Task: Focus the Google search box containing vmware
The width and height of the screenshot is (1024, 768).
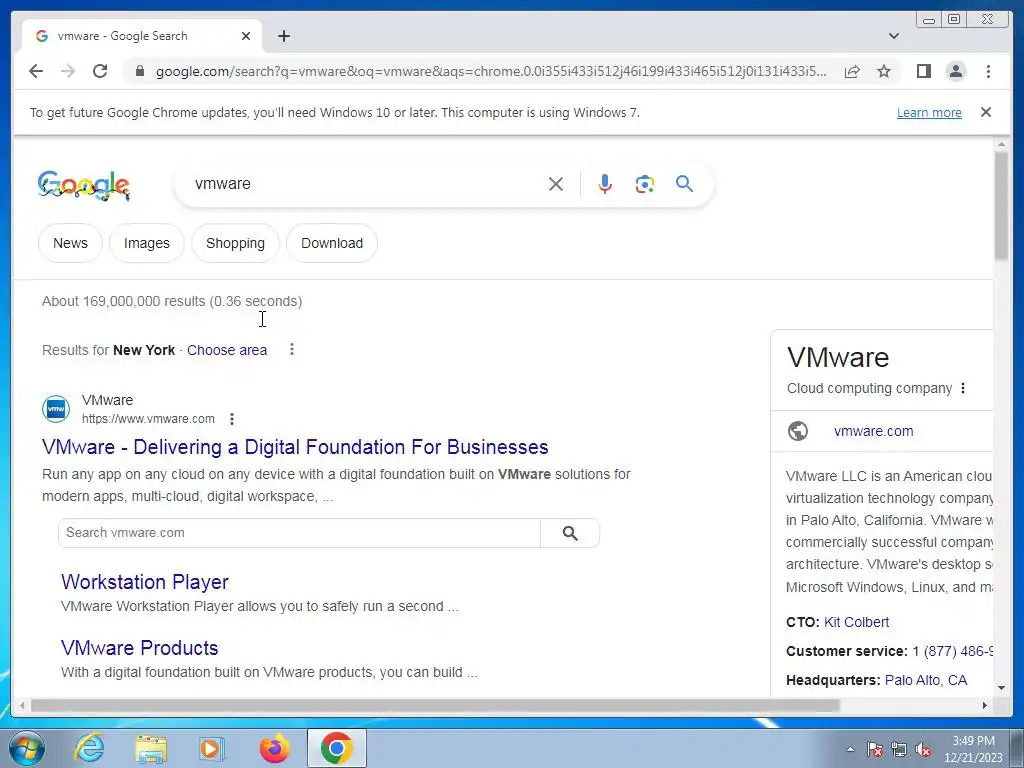Action: (x=366, y=184)
